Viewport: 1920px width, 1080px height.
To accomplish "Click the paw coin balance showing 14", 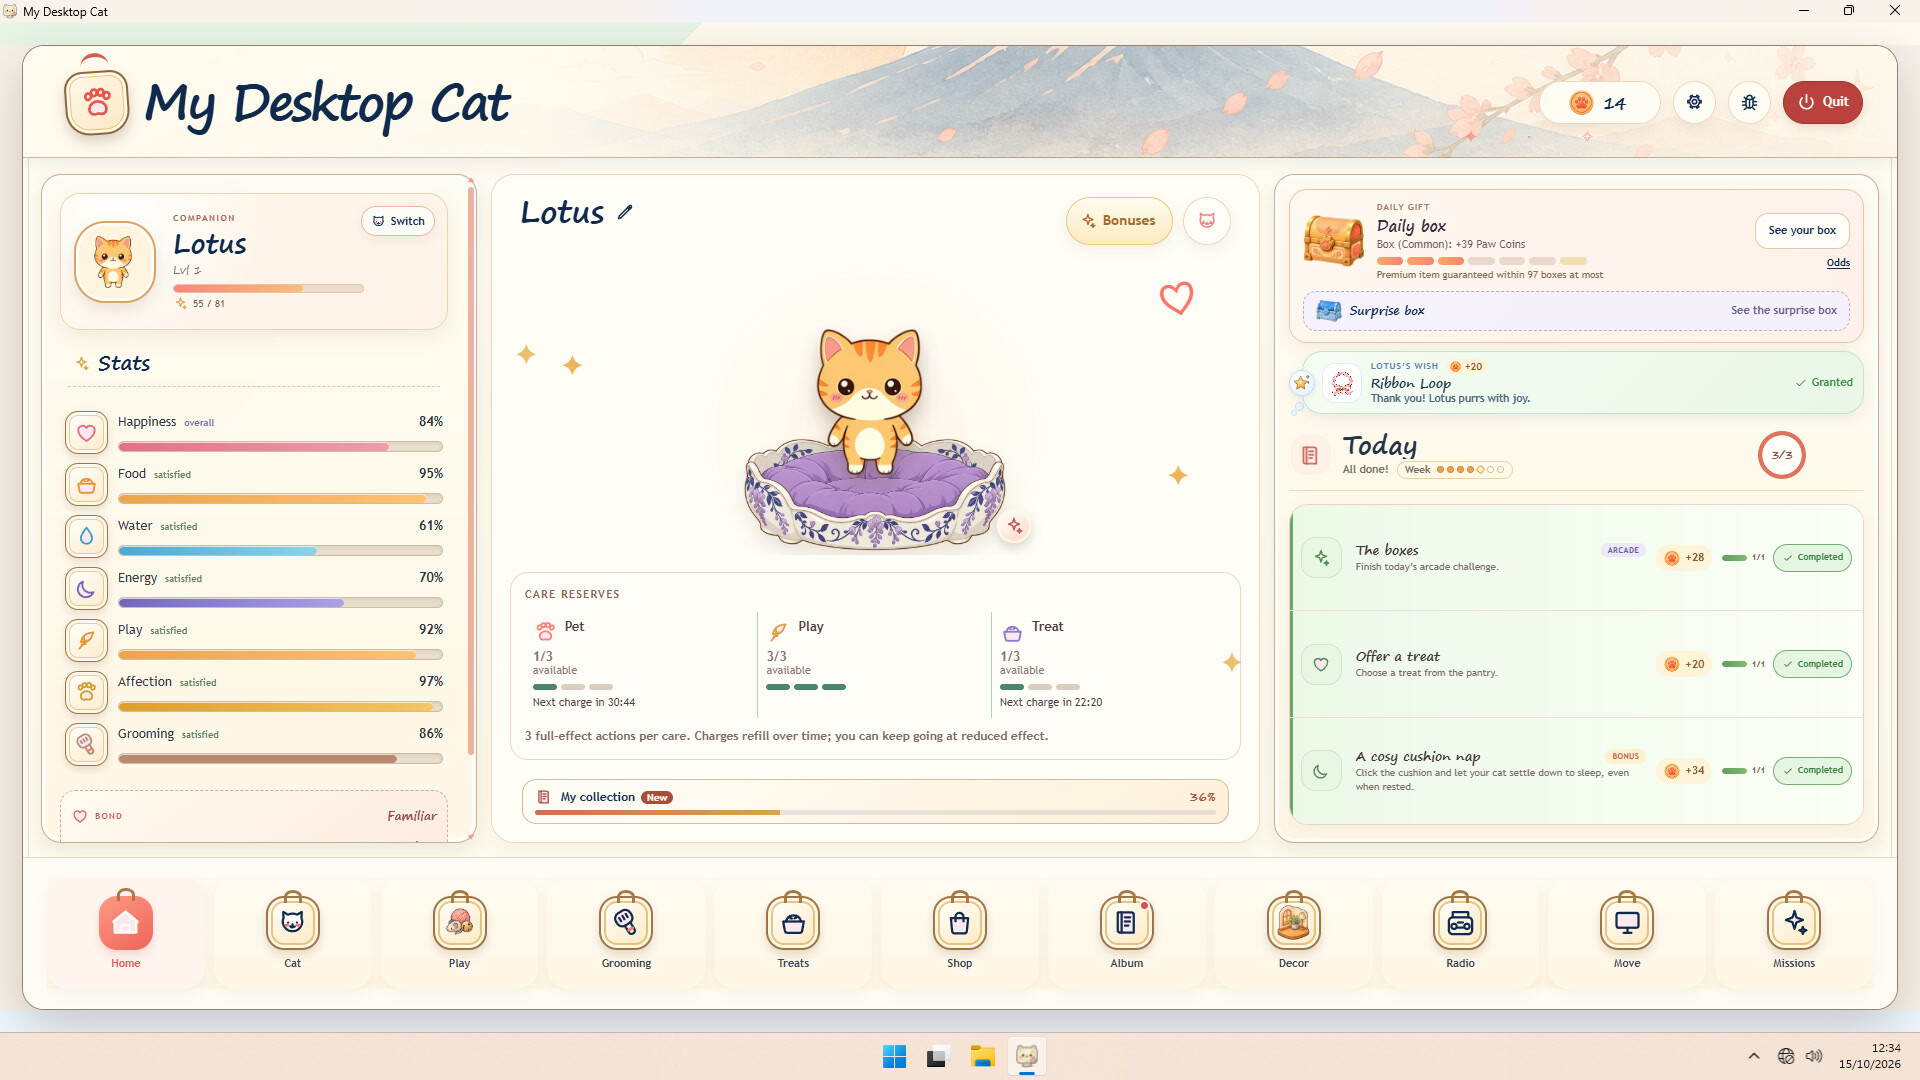I will 1599,103.
